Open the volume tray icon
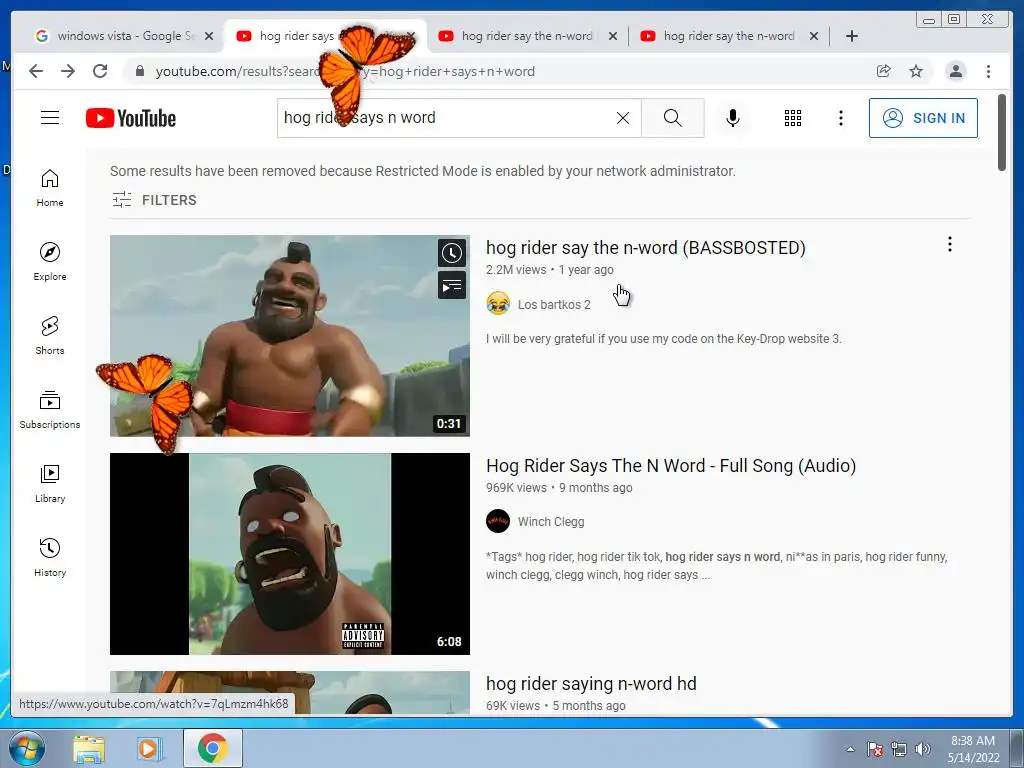Viewport: 1024px width, 768px height. coord(923,749)
